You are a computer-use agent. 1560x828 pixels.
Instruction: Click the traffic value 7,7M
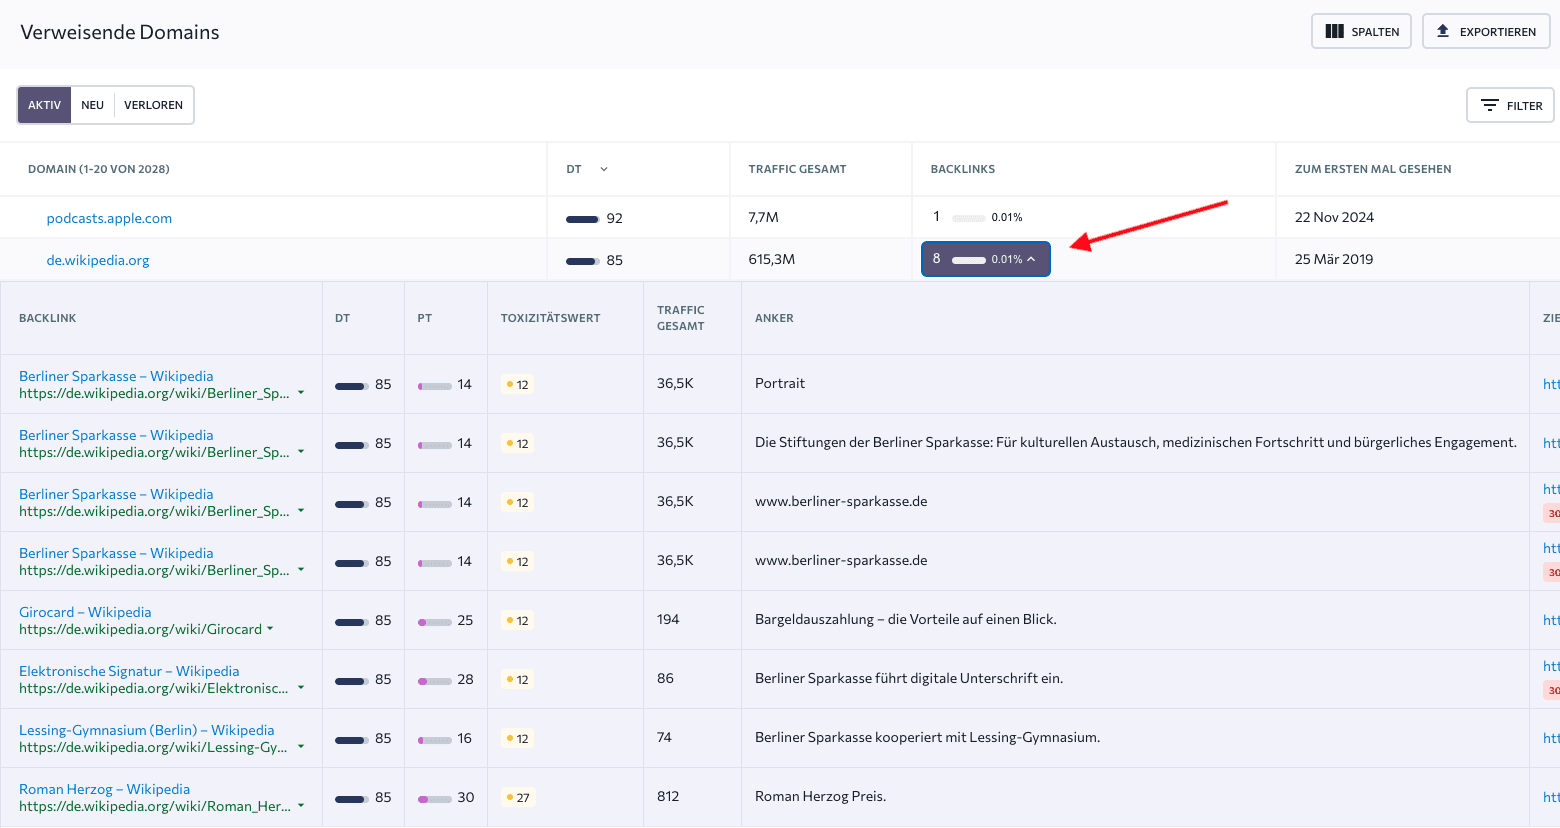click(763, 217)
